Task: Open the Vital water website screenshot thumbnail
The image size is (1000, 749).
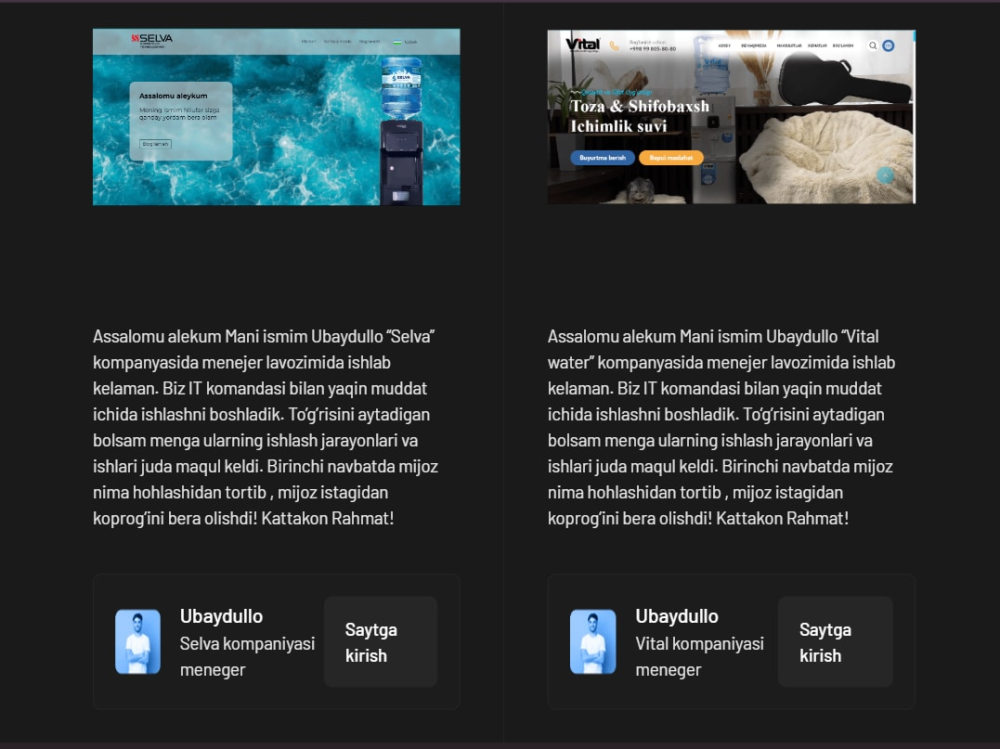Action: click(731, 117)
